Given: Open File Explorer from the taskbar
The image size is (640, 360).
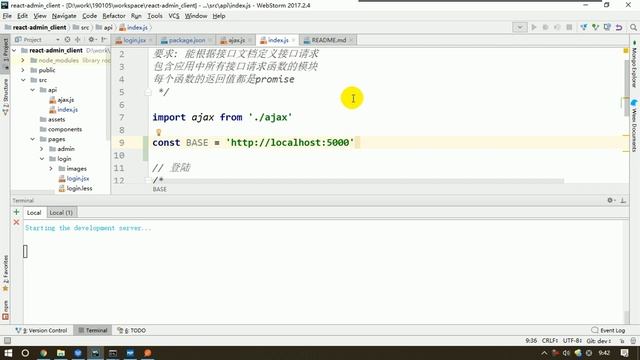Looking at the screenshot, I should tap(61, 353).
